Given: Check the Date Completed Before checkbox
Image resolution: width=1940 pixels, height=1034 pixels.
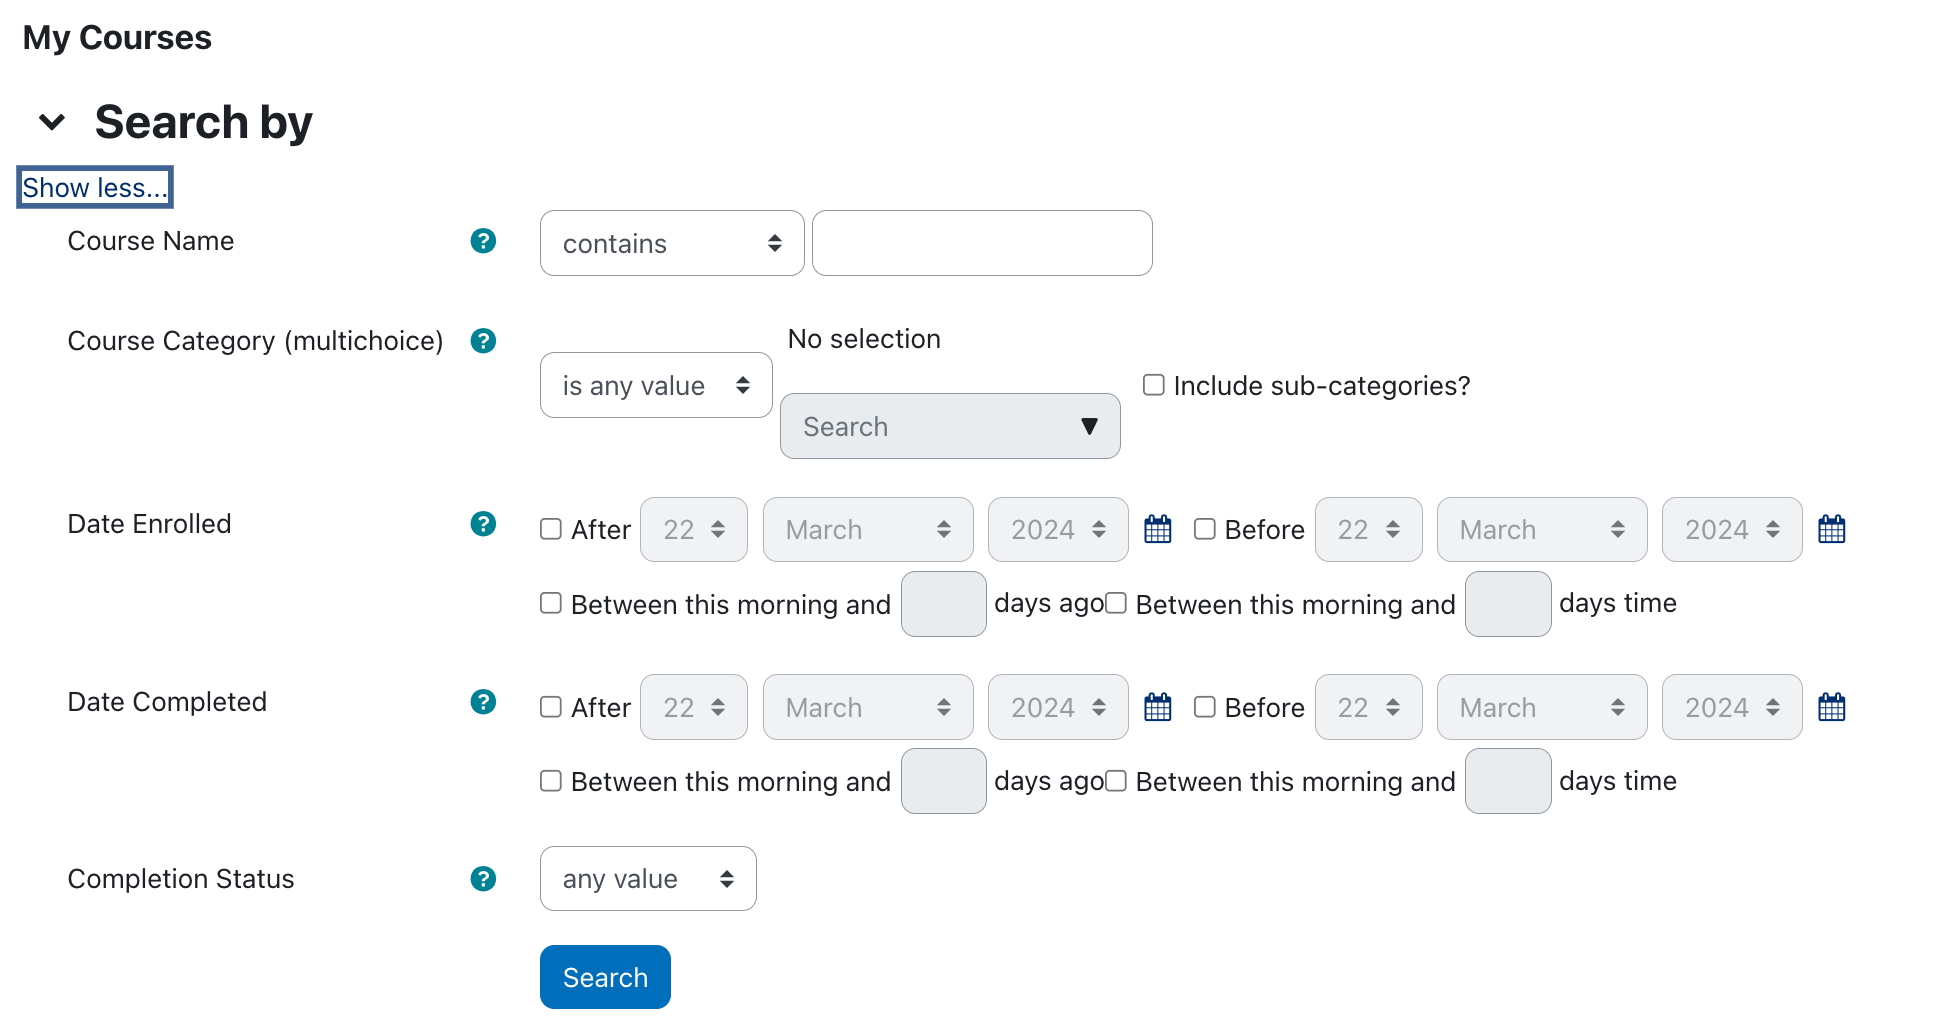Looking at the screenshot, I should click(x=1205, y=707).
